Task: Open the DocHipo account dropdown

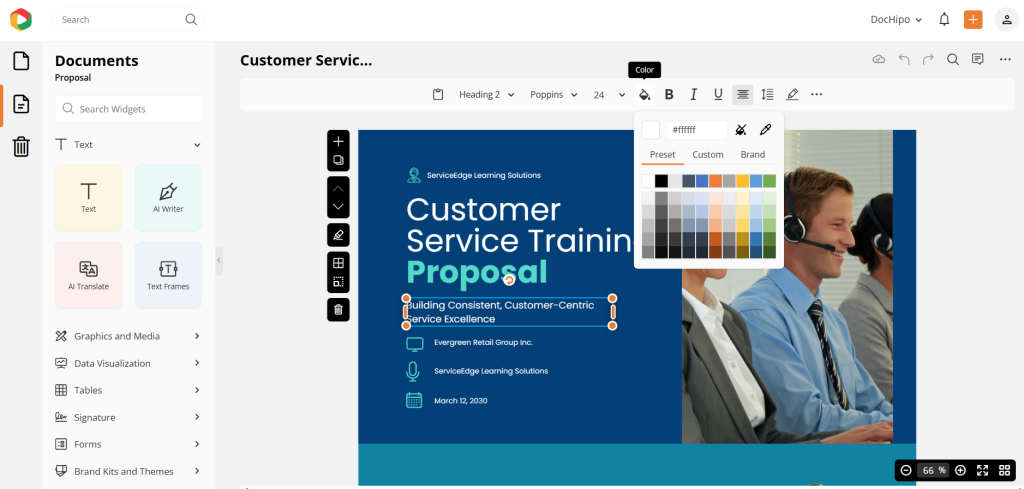Action: pos(896,20)
